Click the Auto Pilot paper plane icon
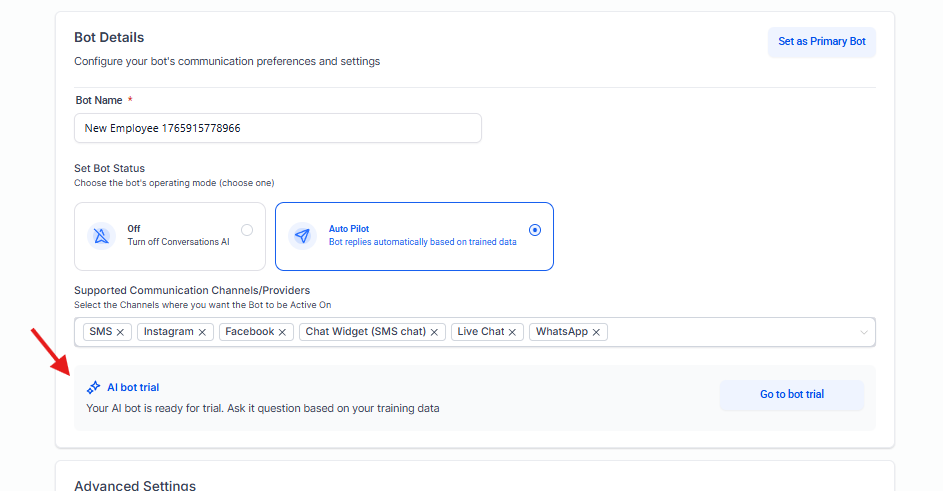The height and width of the screenshot is (491, 943). (x=302, y=236)
